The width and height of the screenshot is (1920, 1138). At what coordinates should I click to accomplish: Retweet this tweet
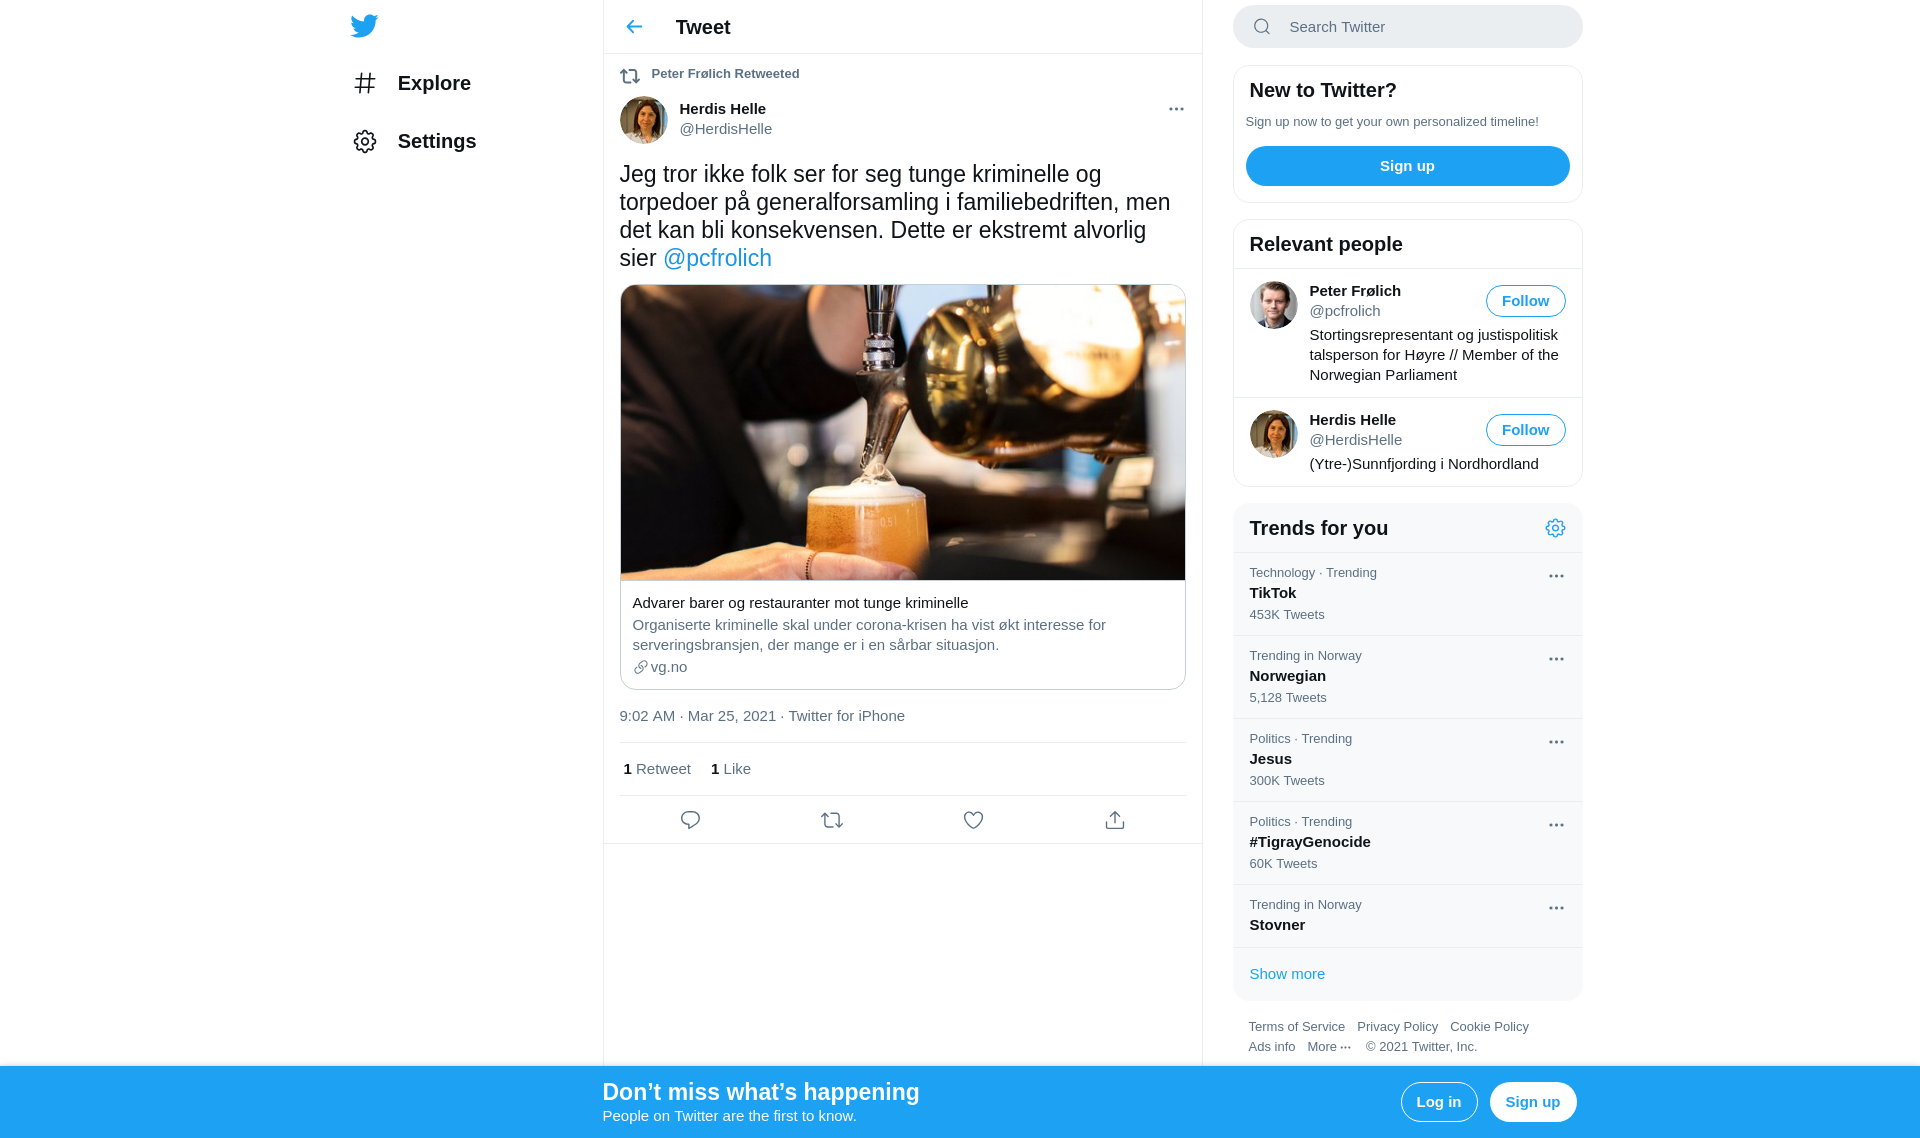click(832, 820)
